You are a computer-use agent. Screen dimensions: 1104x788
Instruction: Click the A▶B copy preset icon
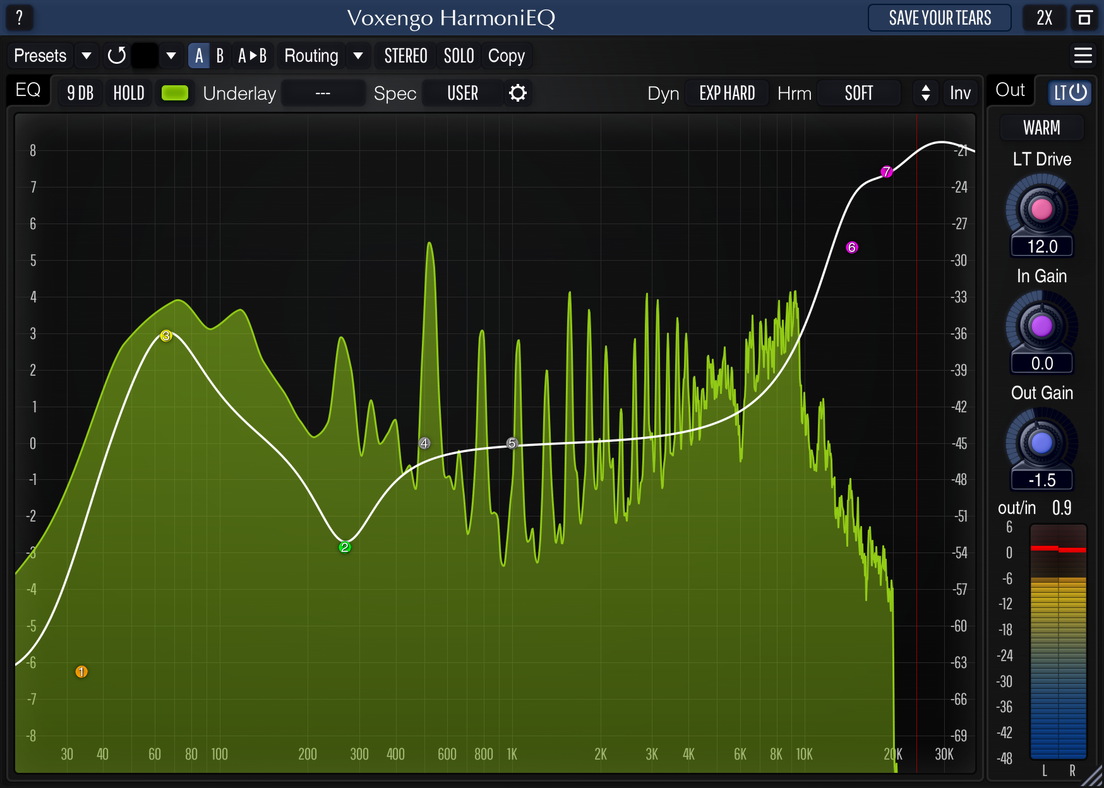point(252,55)
